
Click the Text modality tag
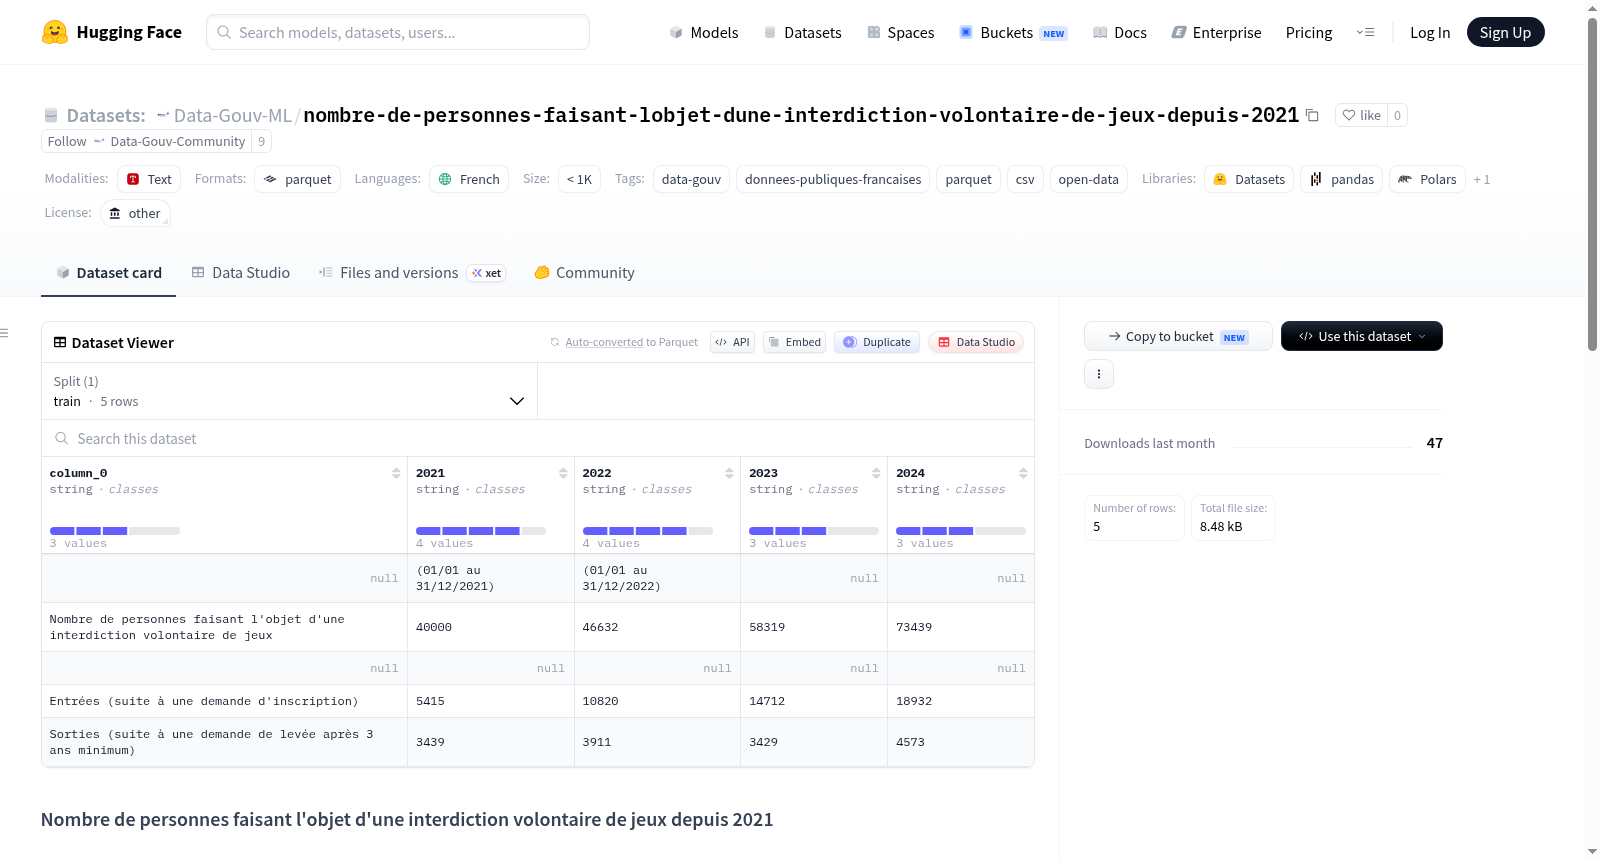(x=149, y=179)
